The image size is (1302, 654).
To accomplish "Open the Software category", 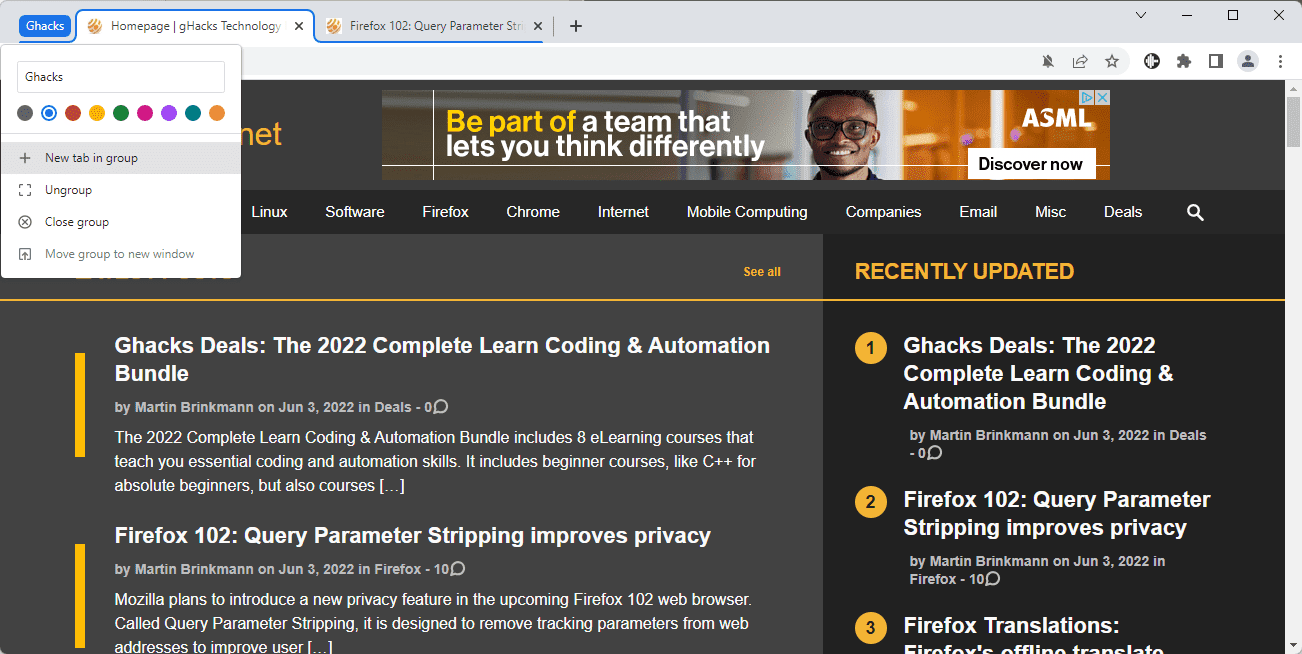I will click(x=355, y=212).
